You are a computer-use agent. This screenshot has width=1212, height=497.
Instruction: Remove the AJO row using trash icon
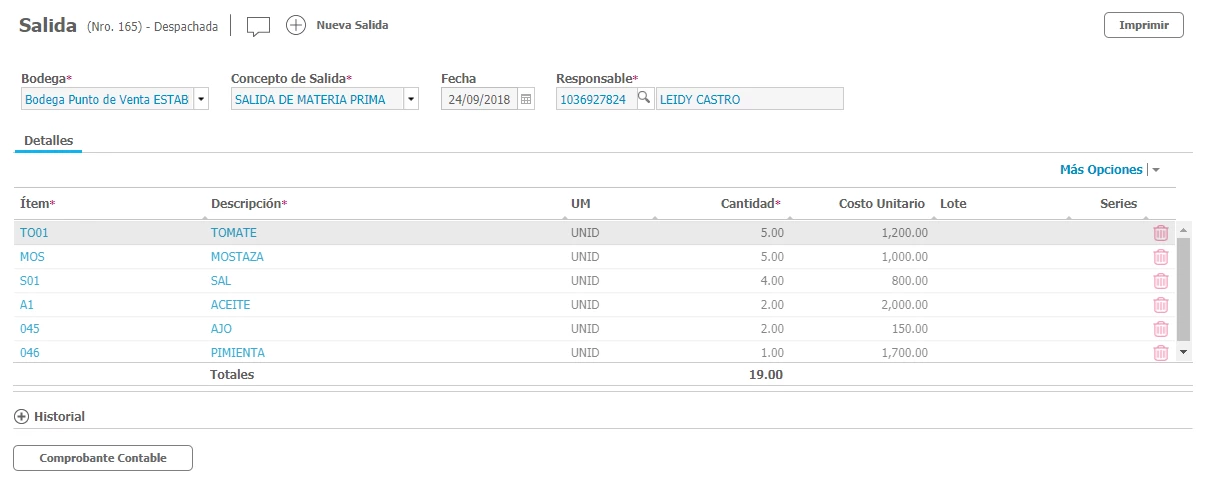[1160, 329]
